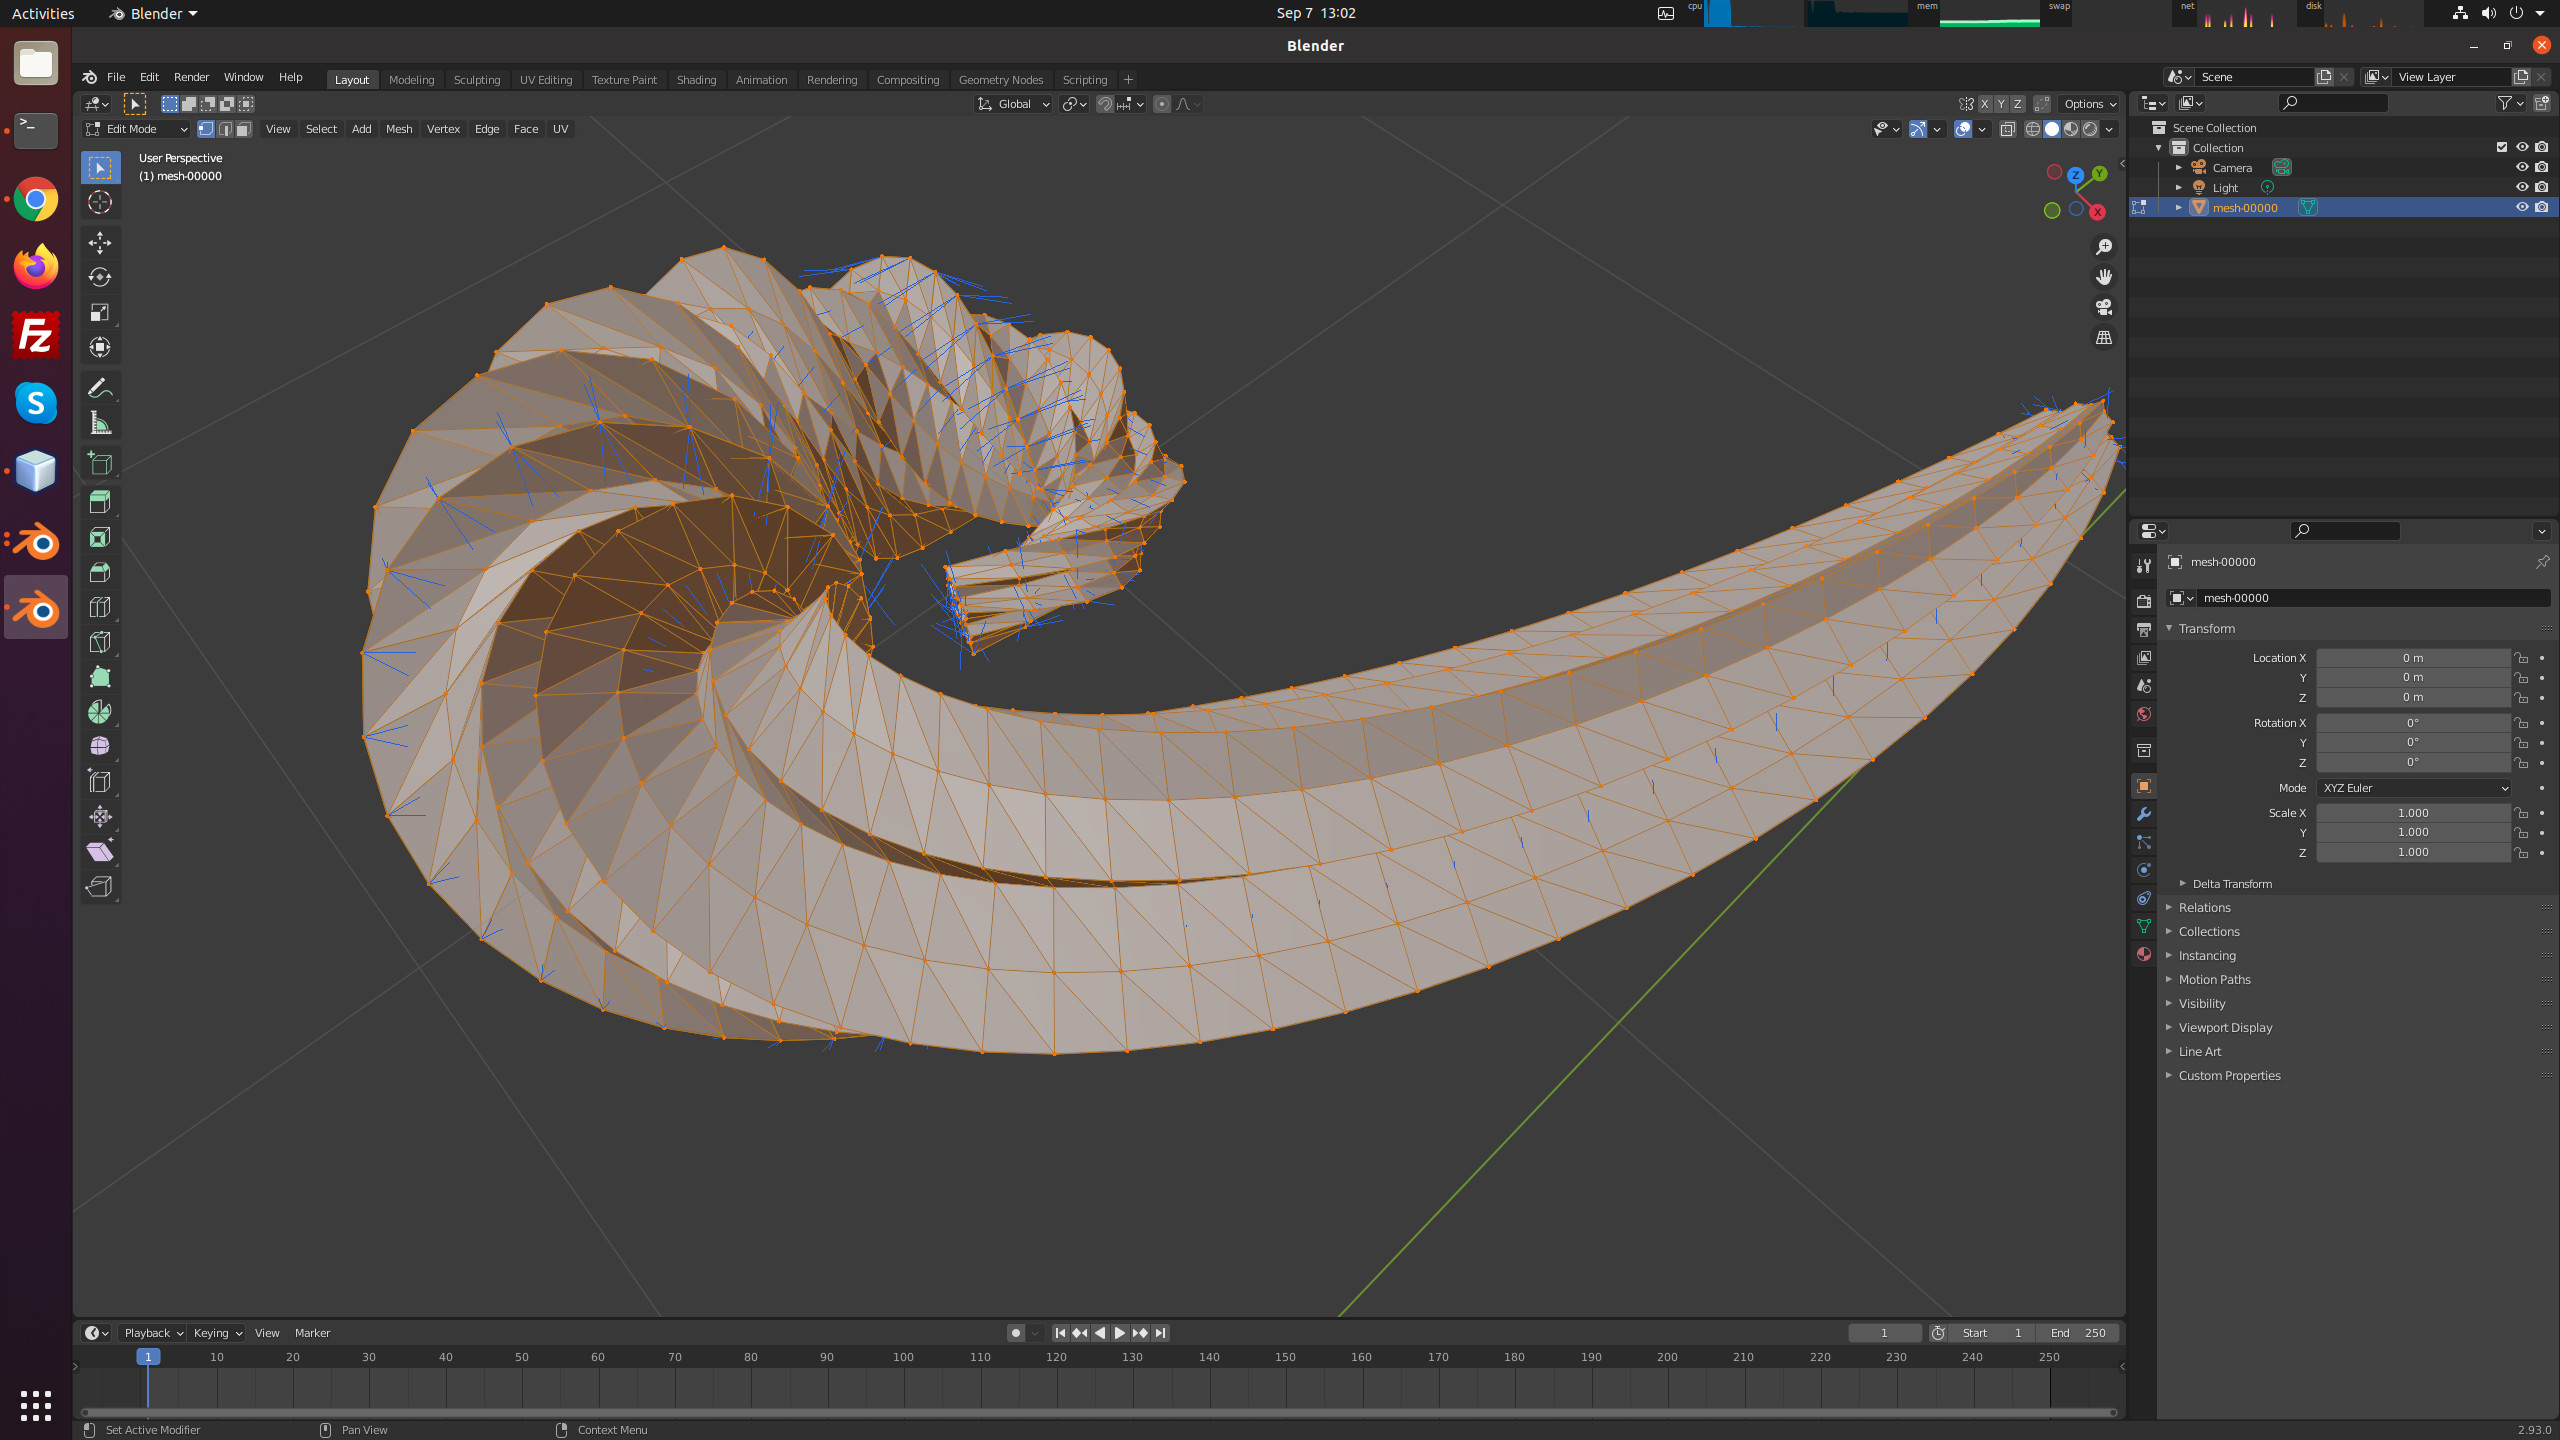Click the Scale X value field

[x=2412, y=813]
